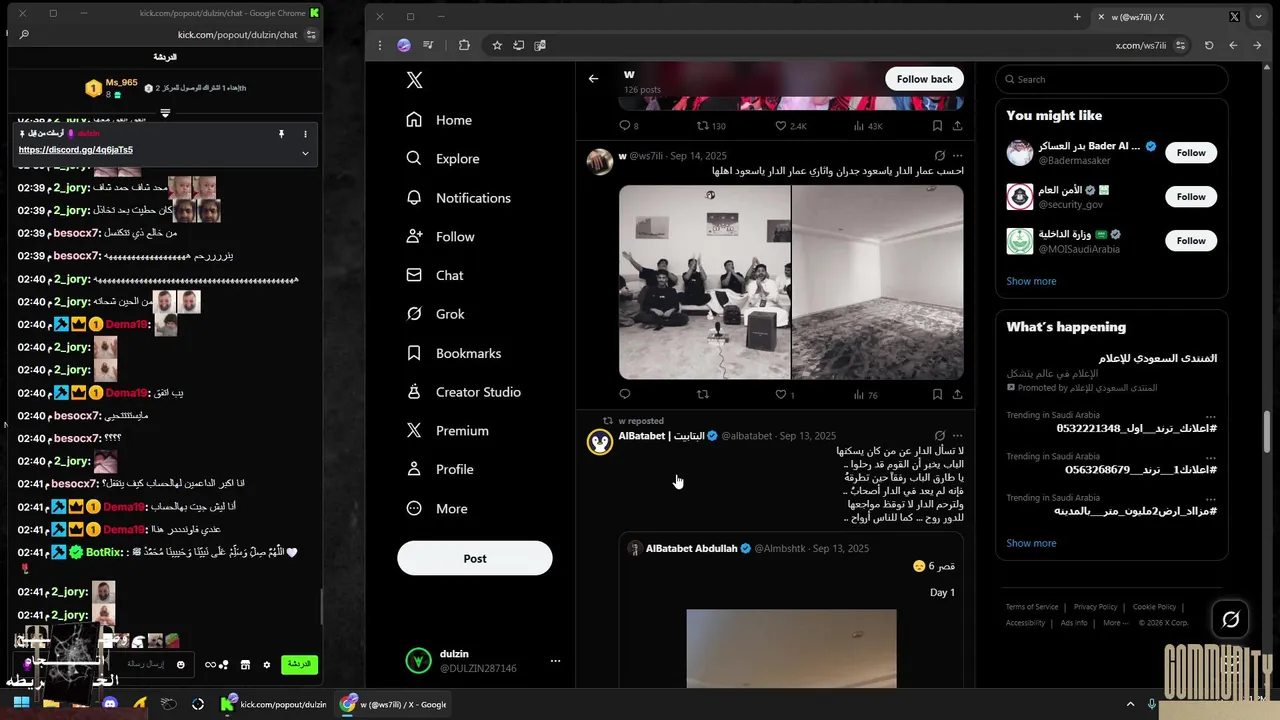Open Privacy Policy link
This screenshot has width=1280, height=720.
tap(1095, 607)
